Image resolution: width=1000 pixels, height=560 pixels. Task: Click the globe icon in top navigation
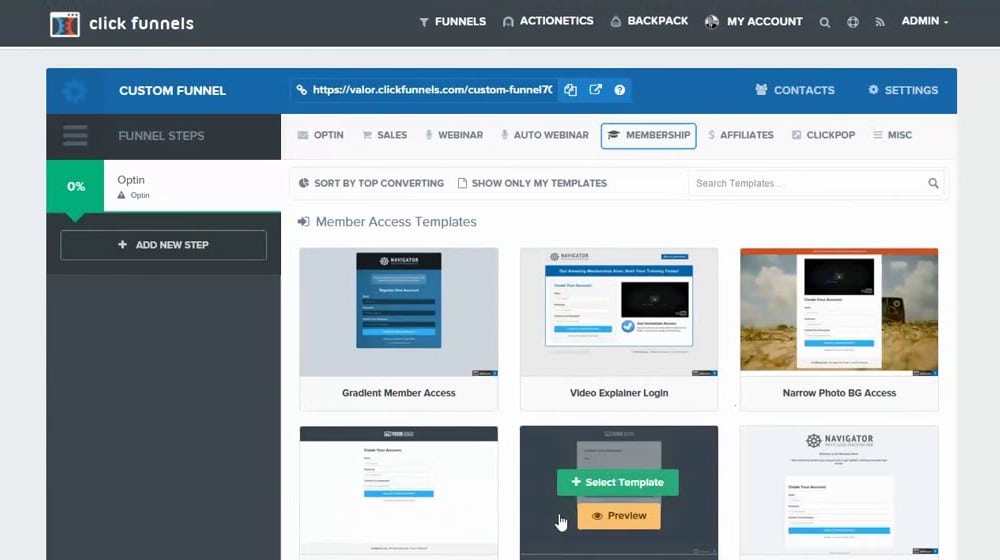click(x=853, y=22)
